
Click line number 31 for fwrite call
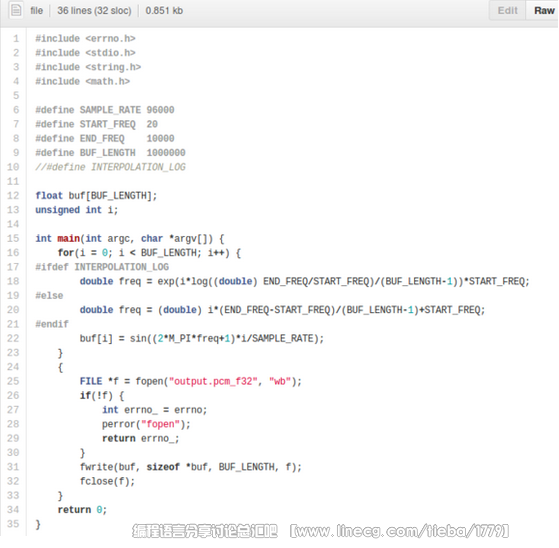pyautogui.click(x=13, y=467)
